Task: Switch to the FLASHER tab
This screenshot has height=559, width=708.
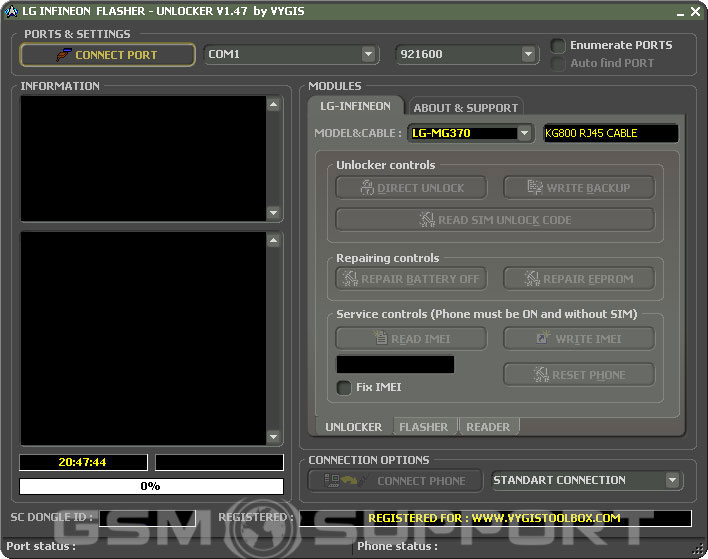Action: 424,427
